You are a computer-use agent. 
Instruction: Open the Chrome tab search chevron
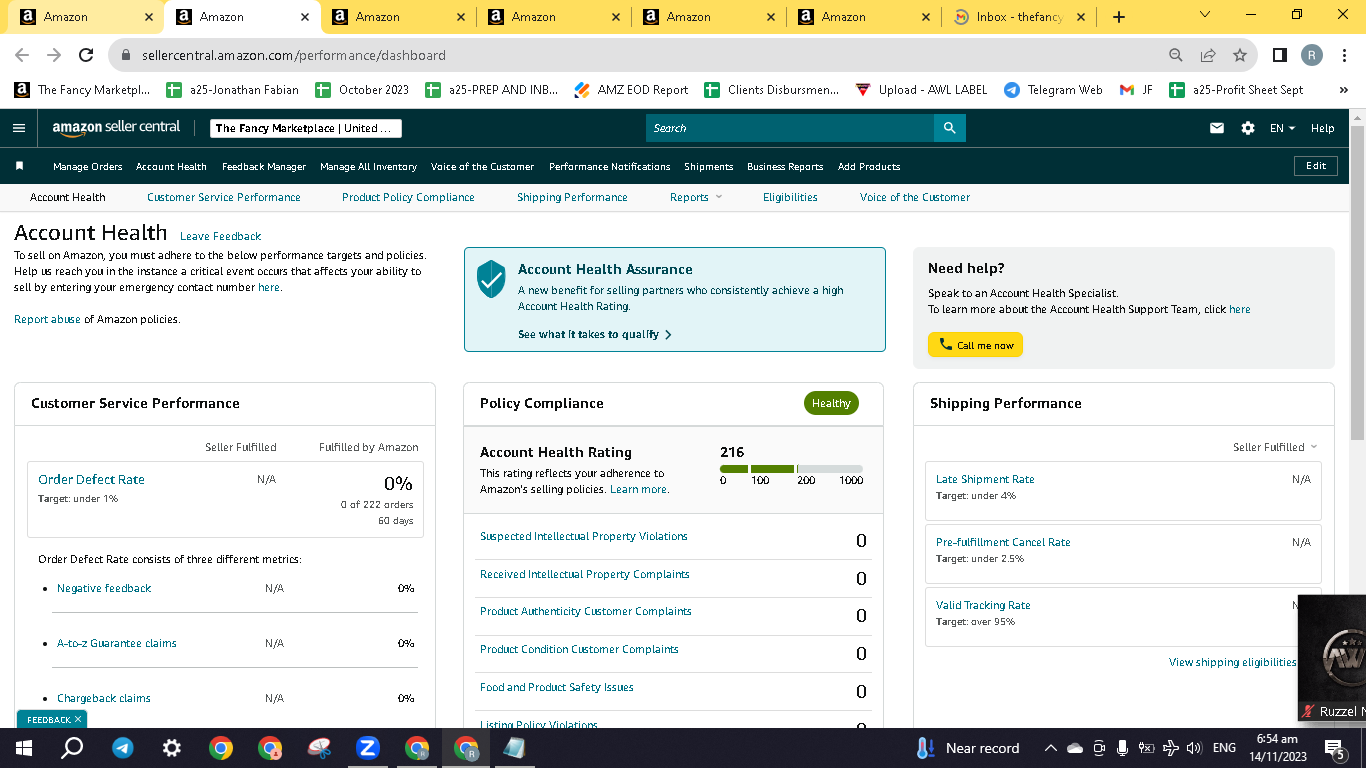(x=1204, y=15)
